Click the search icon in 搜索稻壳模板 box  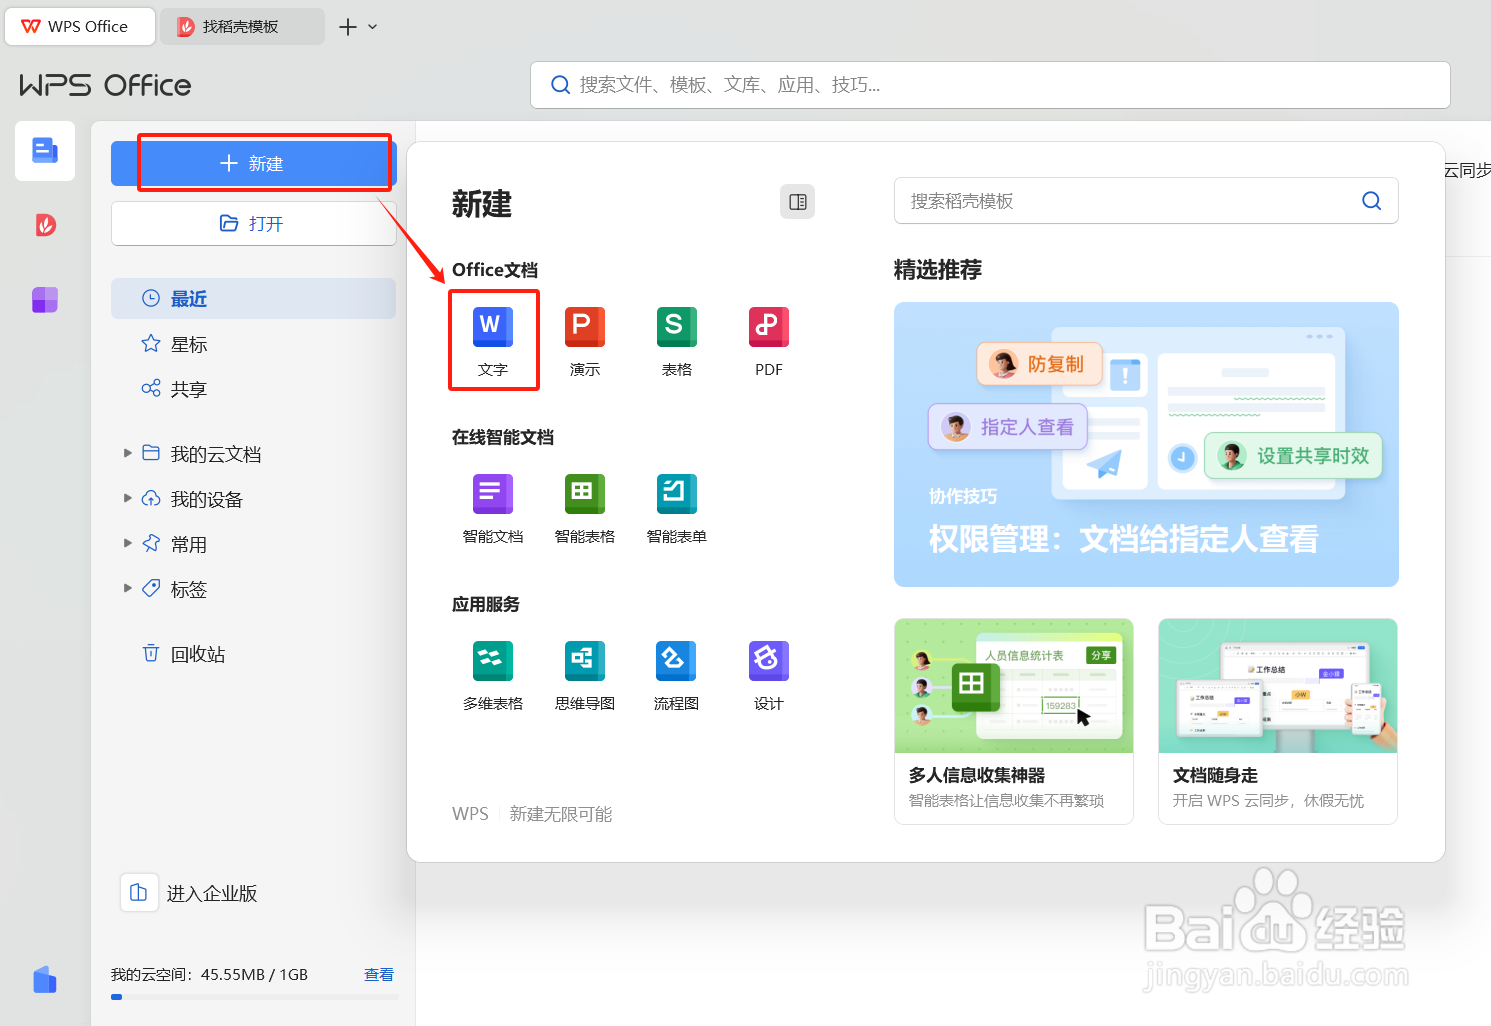pos(1372,201)
